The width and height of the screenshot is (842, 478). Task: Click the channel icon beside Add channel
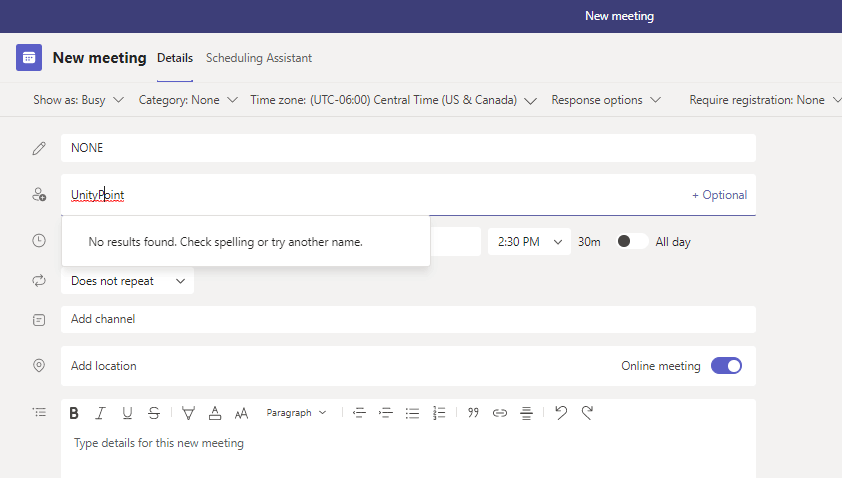click(39, 320)
